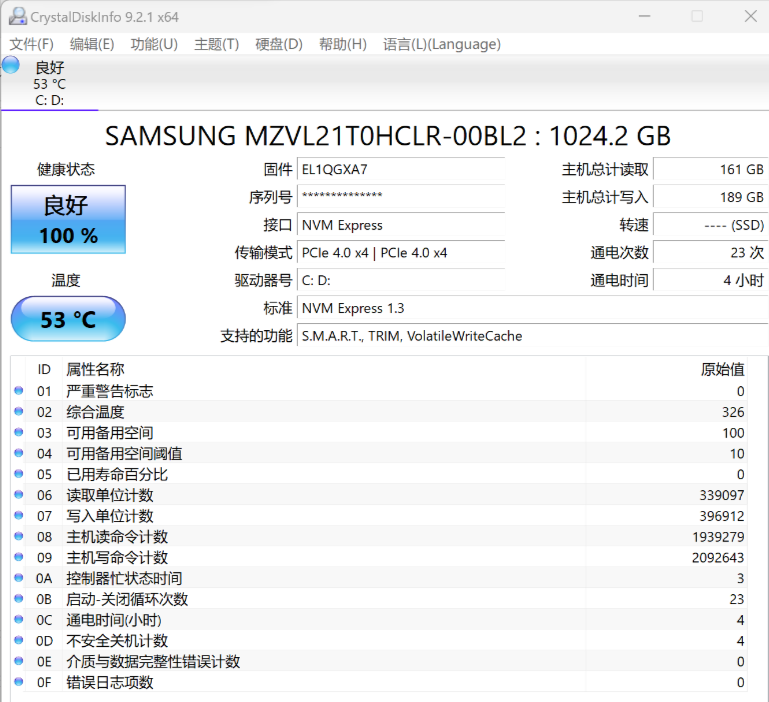
Task: Click the PCIe 4.0 x4 transfer mode field
Action: click(401, 253)
